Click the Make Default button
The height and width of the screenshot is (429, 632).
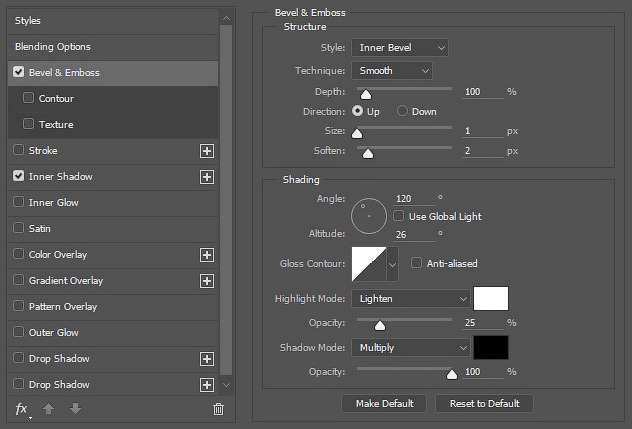[384, 404]
